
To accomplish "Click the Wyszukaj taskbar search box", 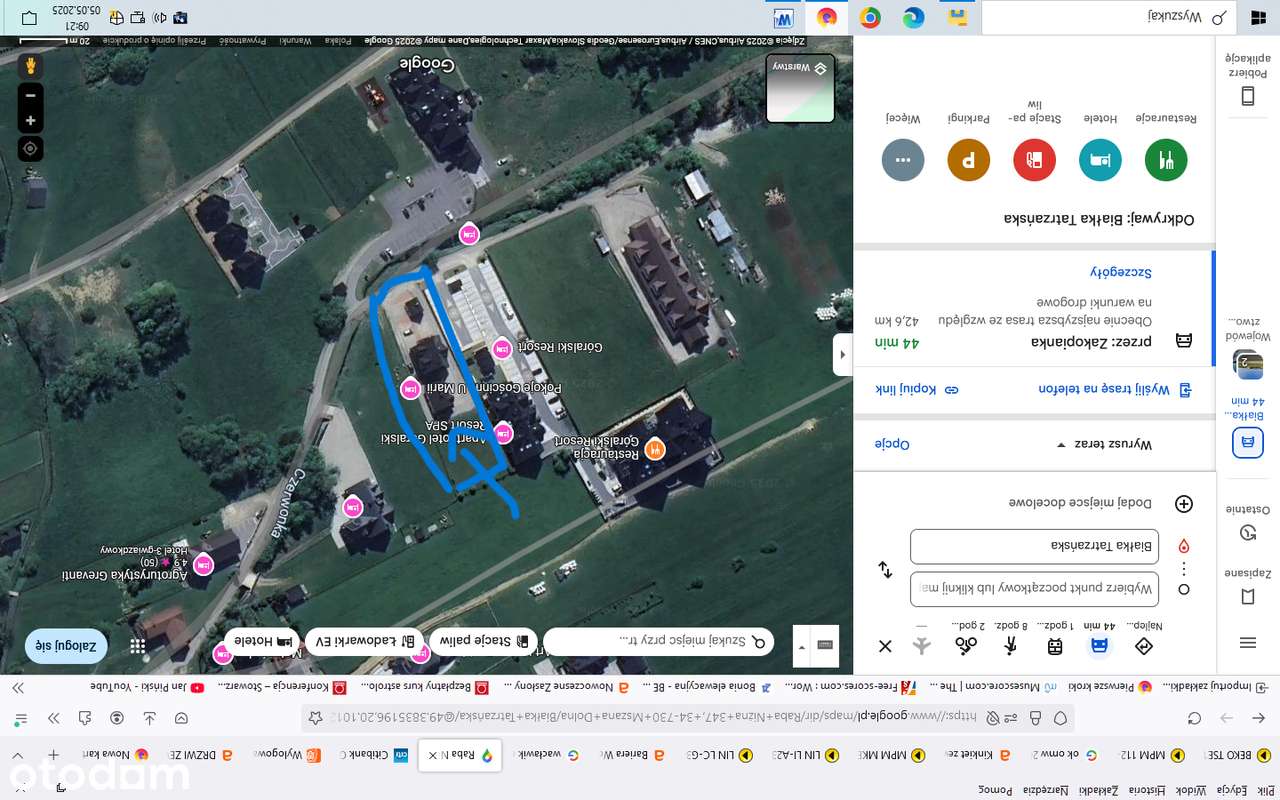I will 1109,17.
